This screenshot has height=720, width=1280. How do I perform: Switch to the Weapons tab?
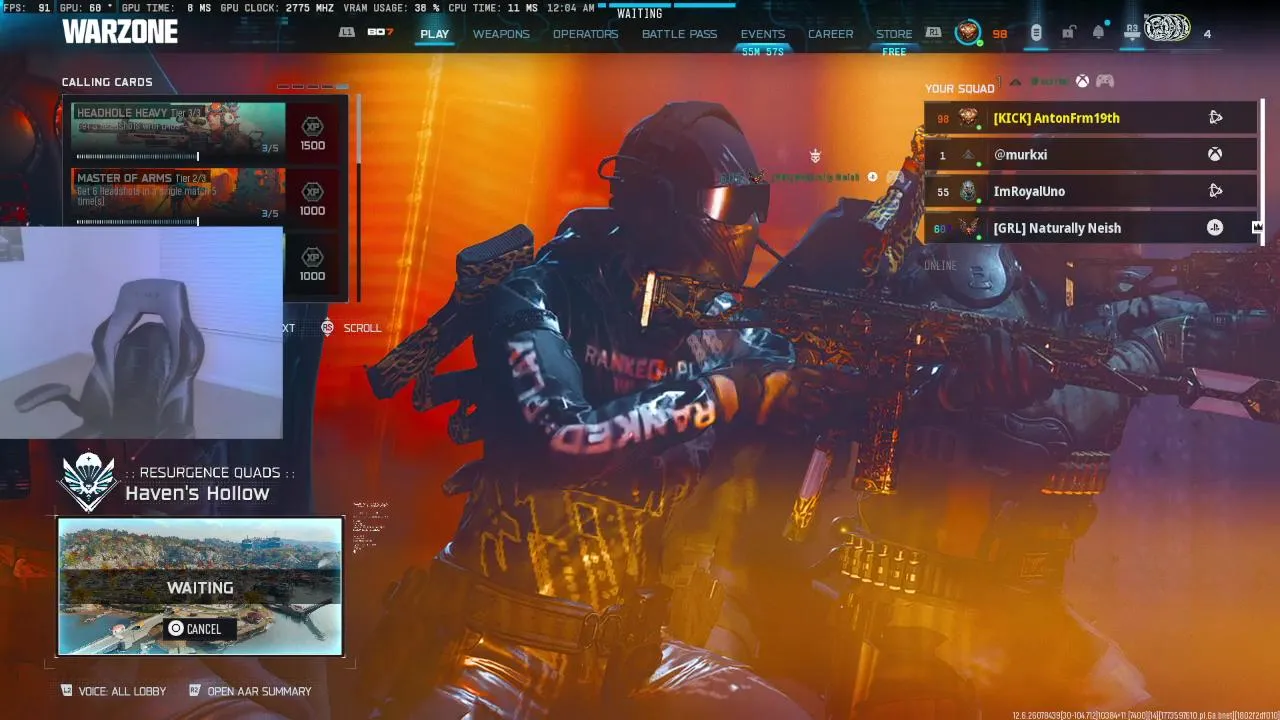point(501,34)
